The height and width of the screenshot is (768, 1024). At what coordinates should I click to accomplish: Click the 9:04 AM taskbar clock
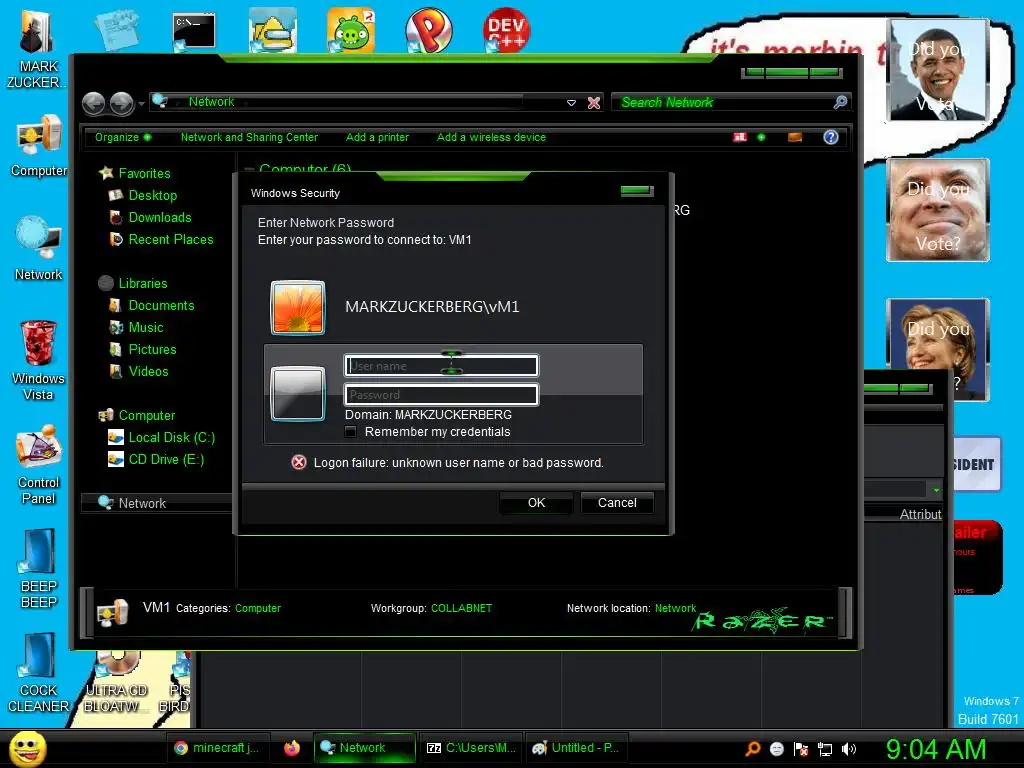tap(936, 748)
